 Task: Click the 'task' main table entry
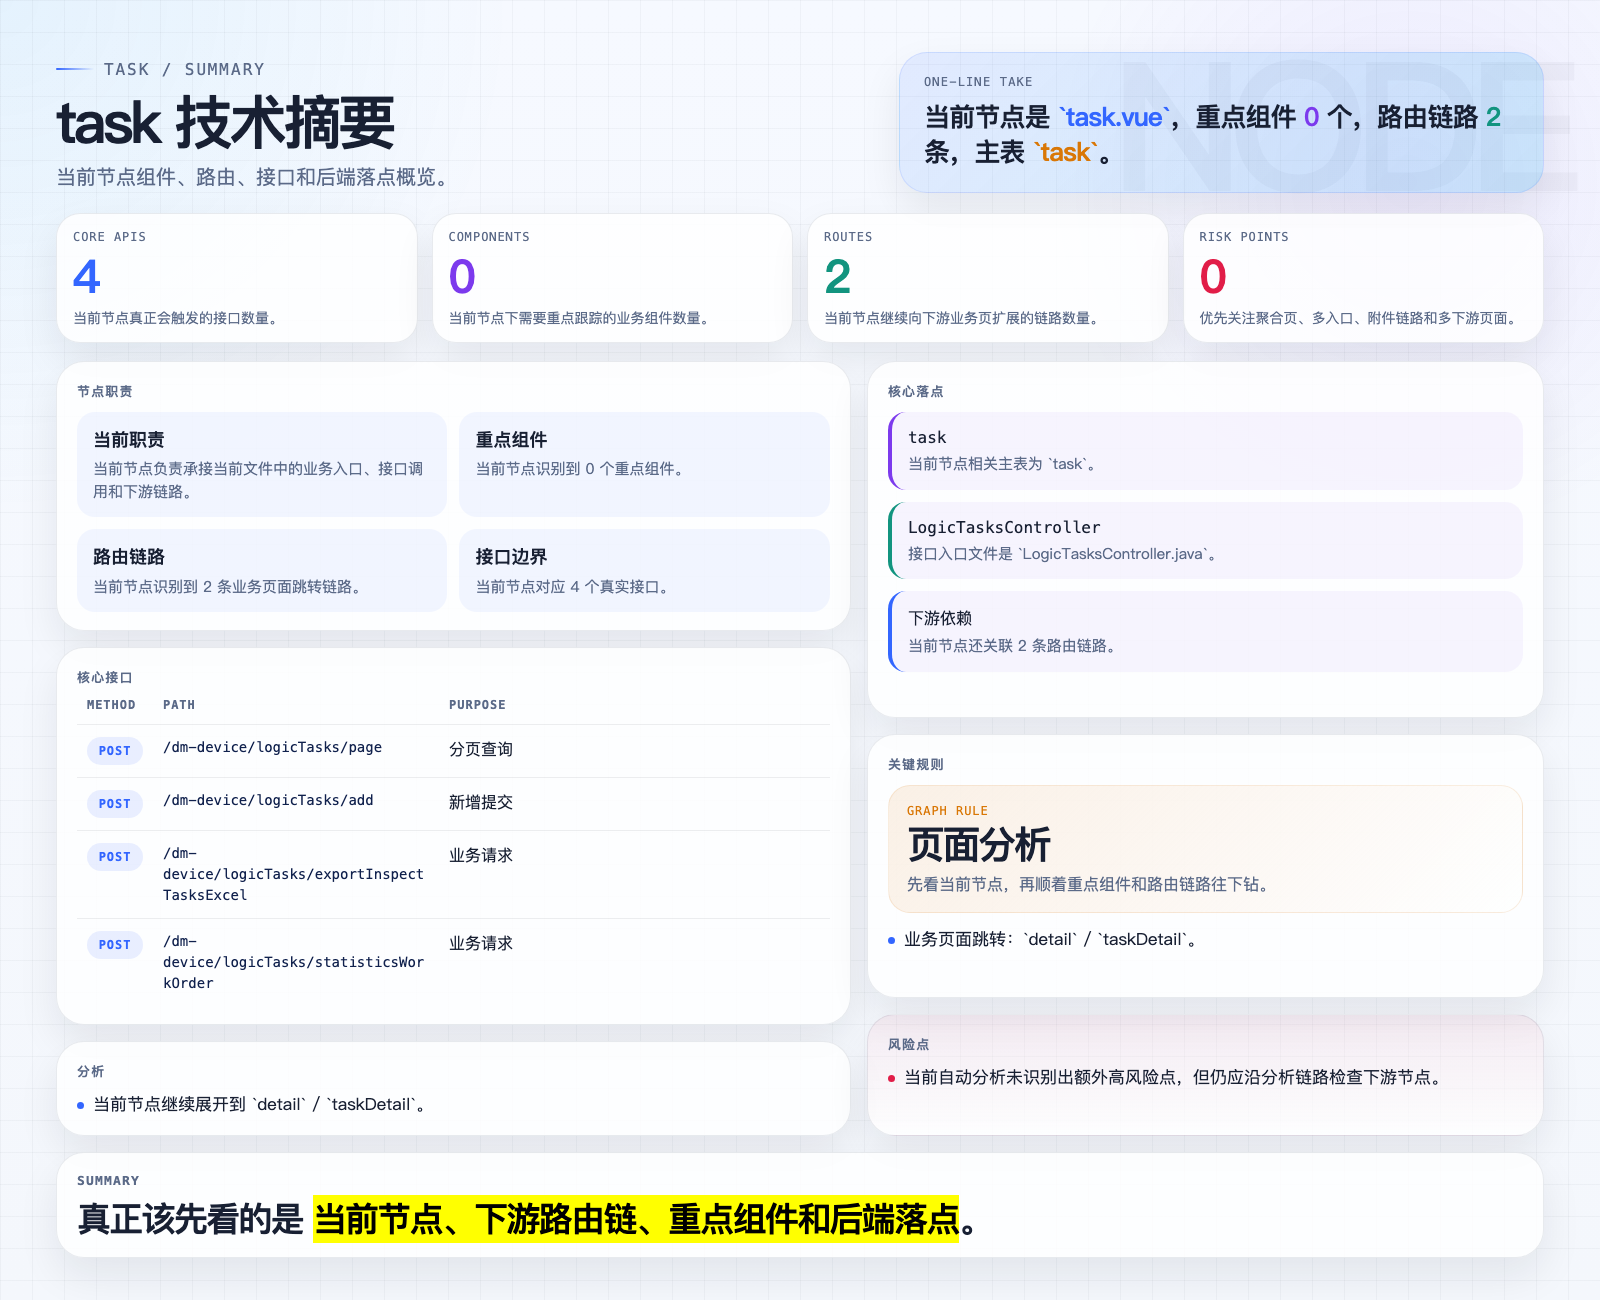click(1205, 450)
